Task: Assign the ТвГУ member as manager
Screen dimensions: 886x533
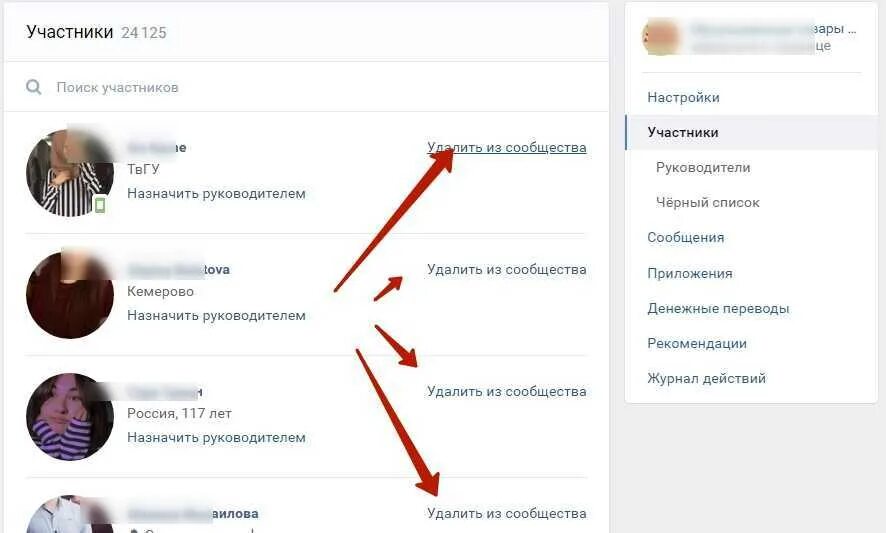Action: click(x=216, y=194)
